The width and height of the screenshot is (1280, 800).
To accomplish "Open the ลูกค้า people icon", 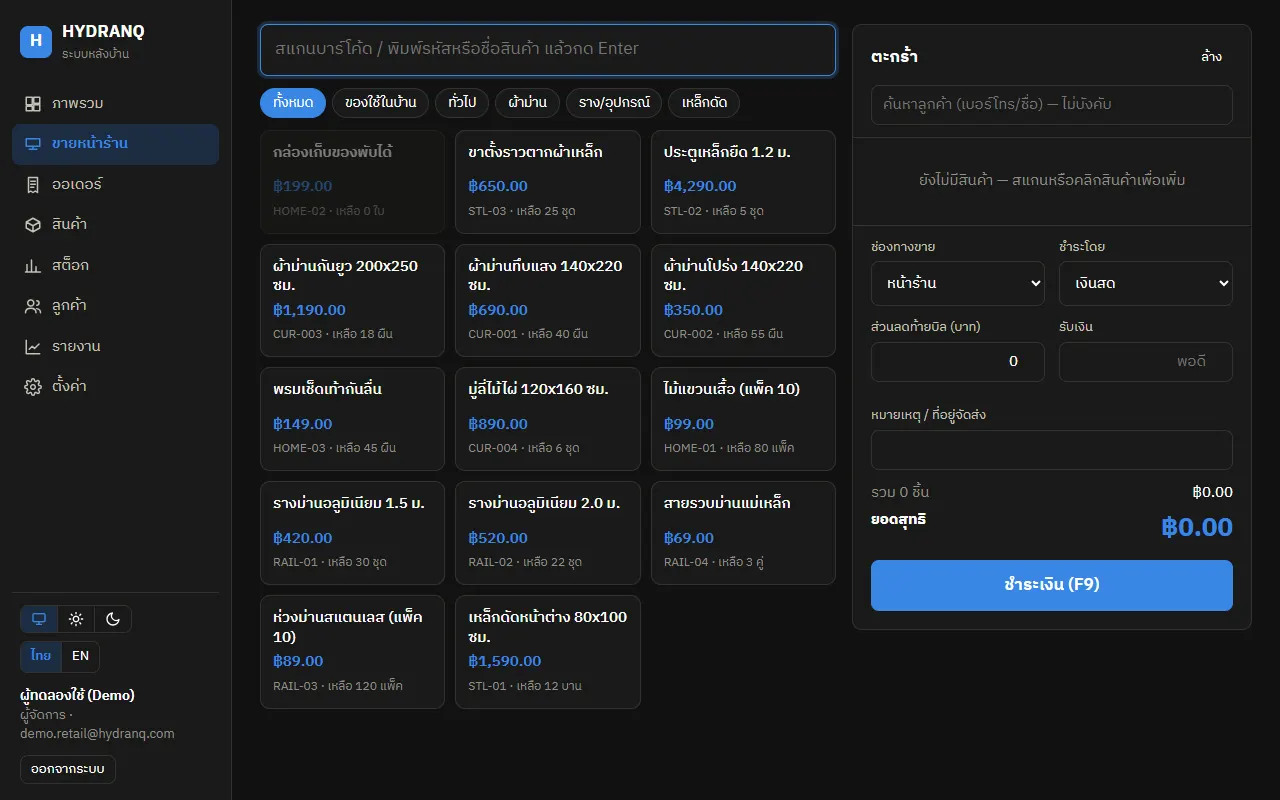I will [x=33, y=306].
